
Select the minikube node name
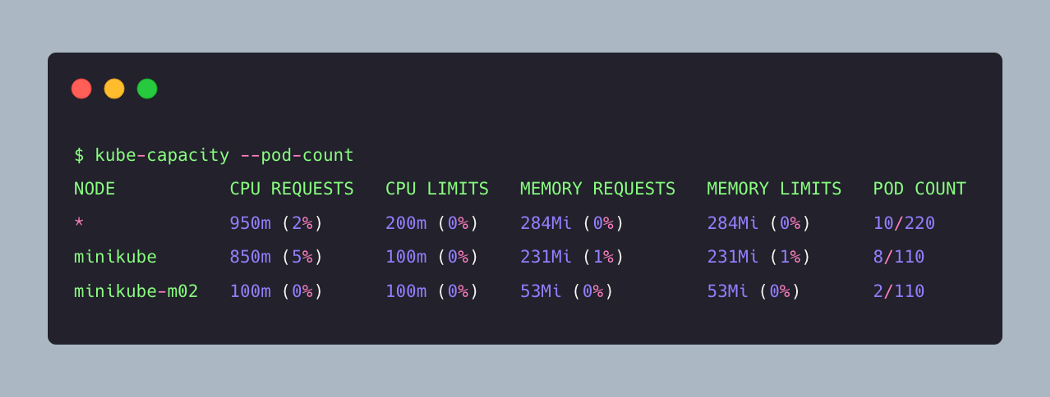pos(115,257)
